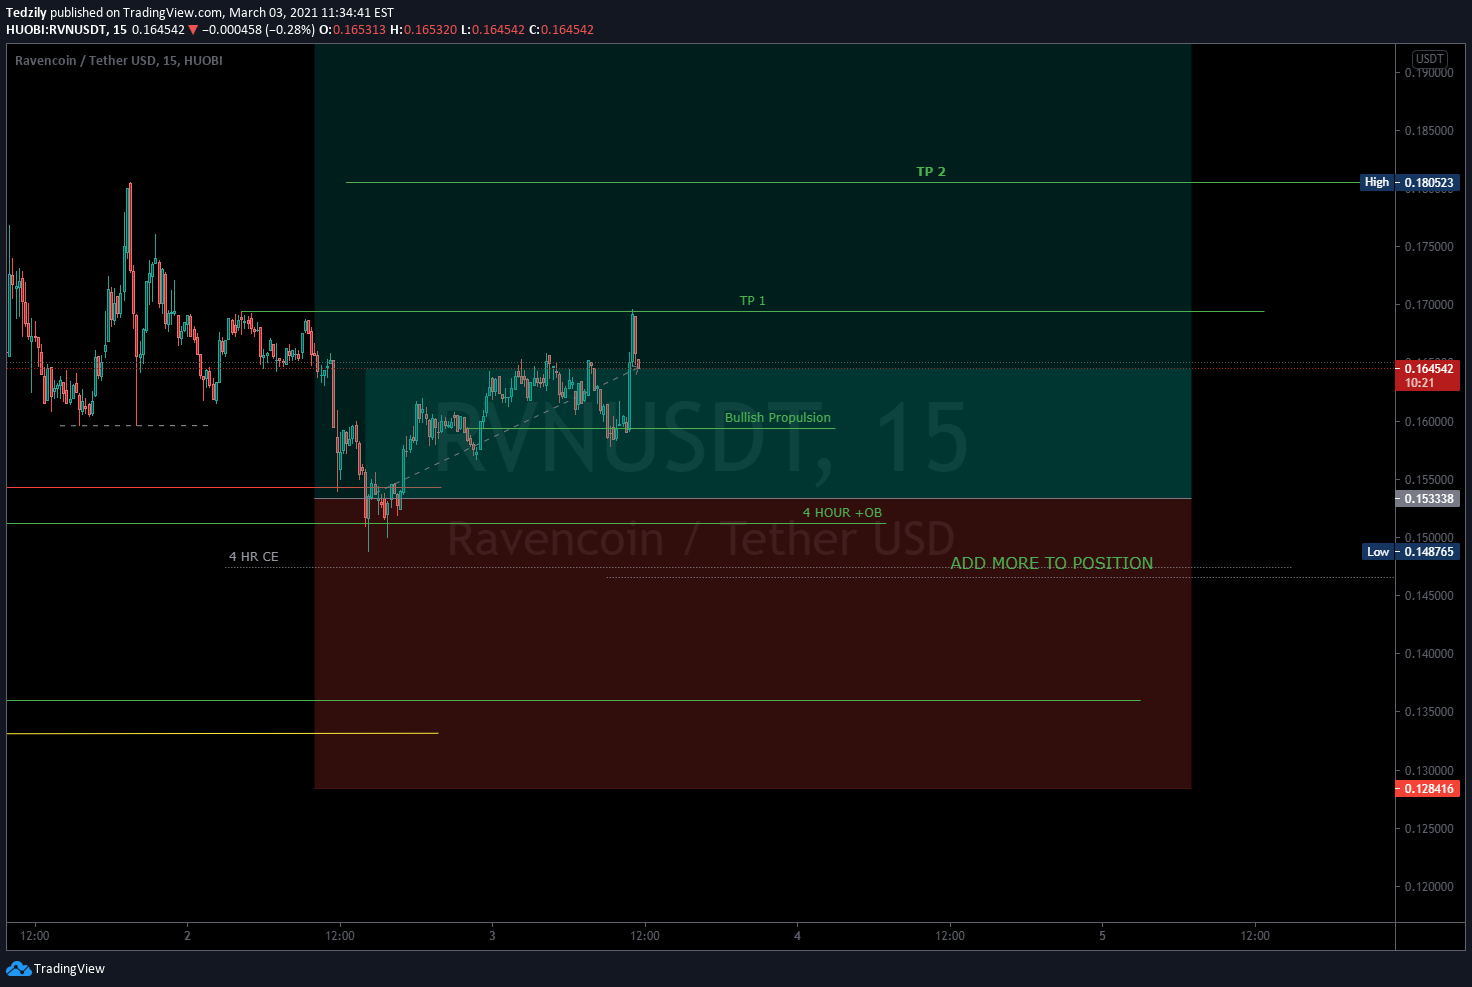Click the HUOBI:RVNUSDT symbol header text
Image resolution: width=1472 pixels, height=987 pixels.
[x=66, y=30]
